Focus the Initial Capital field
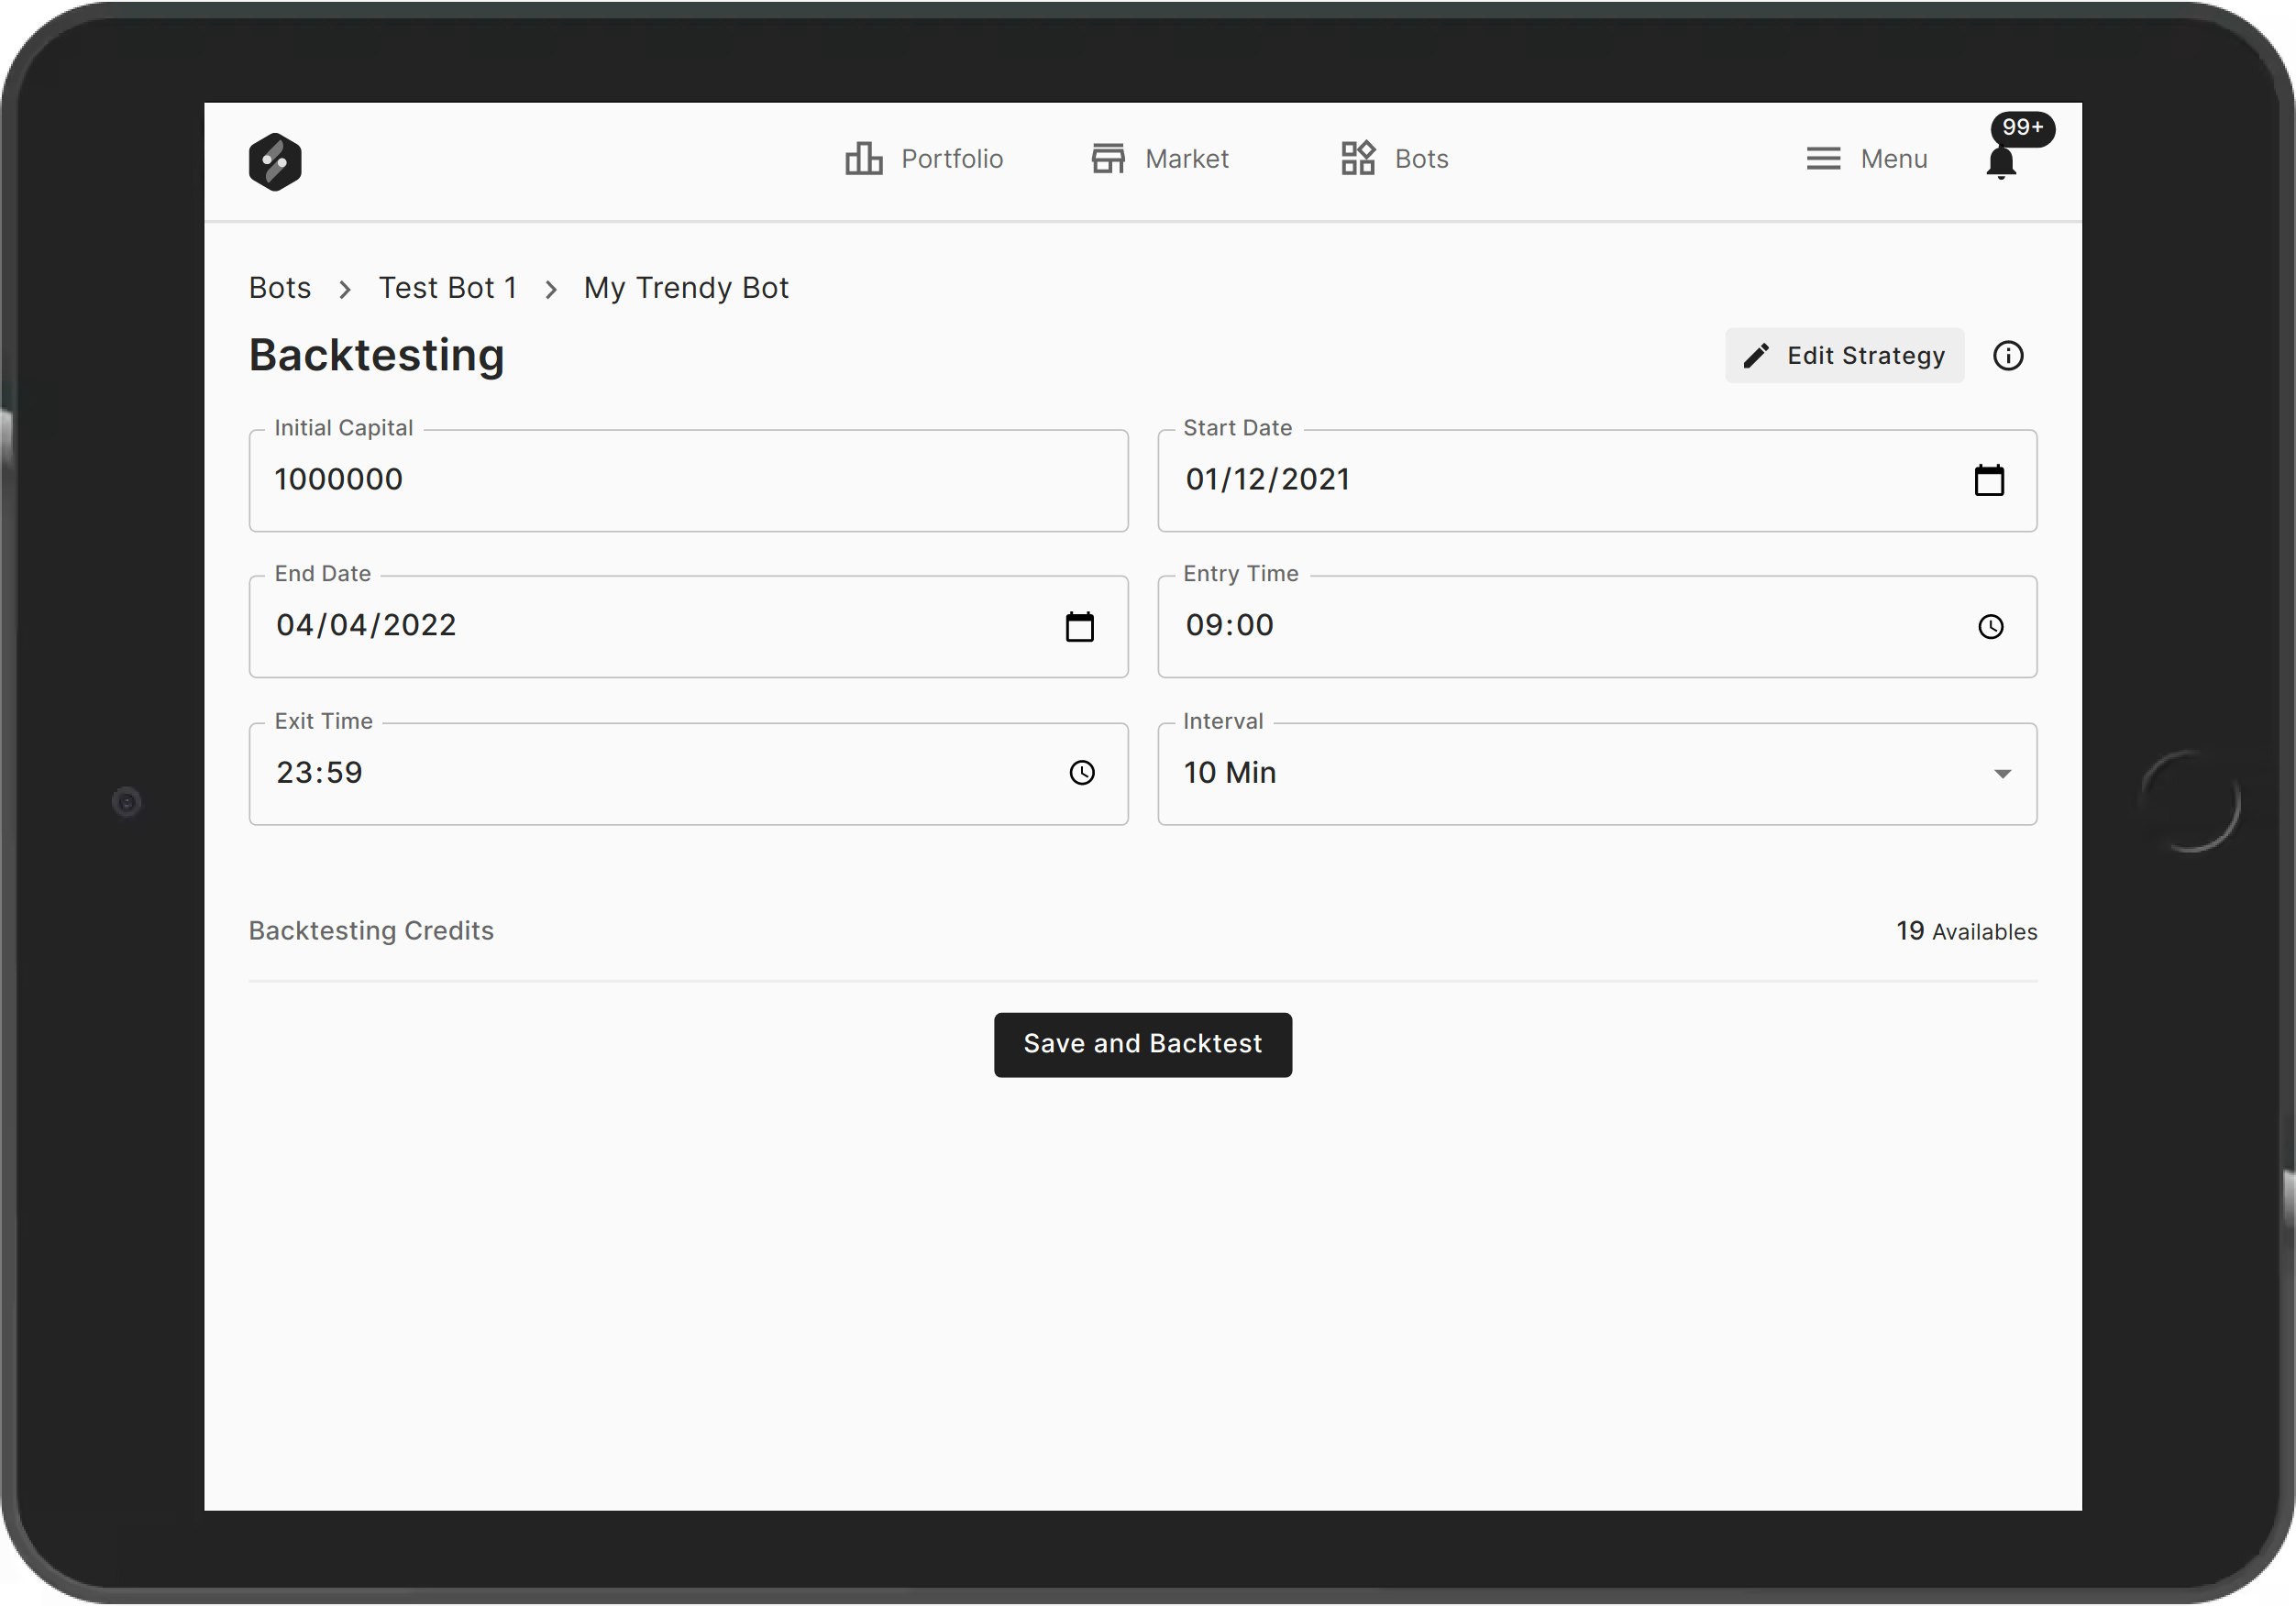This screenshot has height=1606, width=2296. pos(688,481)
